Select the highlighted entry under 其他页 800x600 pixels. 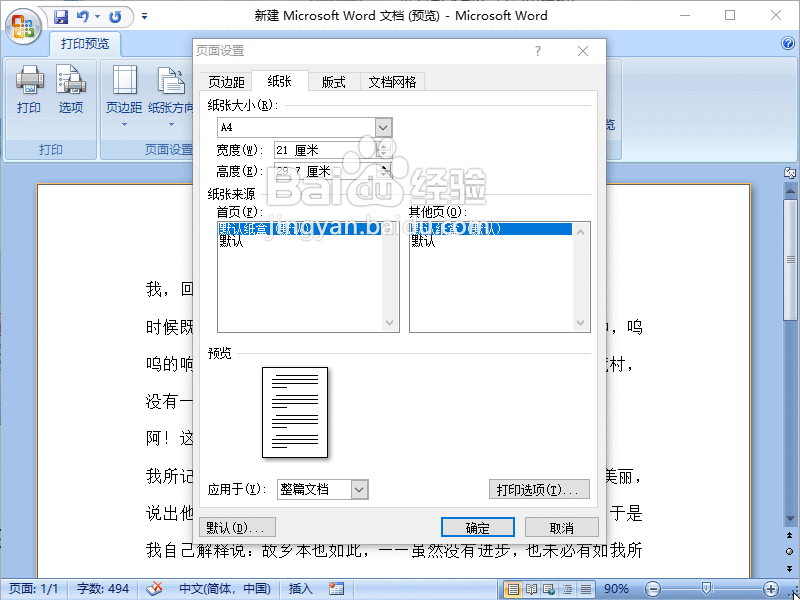498,228
